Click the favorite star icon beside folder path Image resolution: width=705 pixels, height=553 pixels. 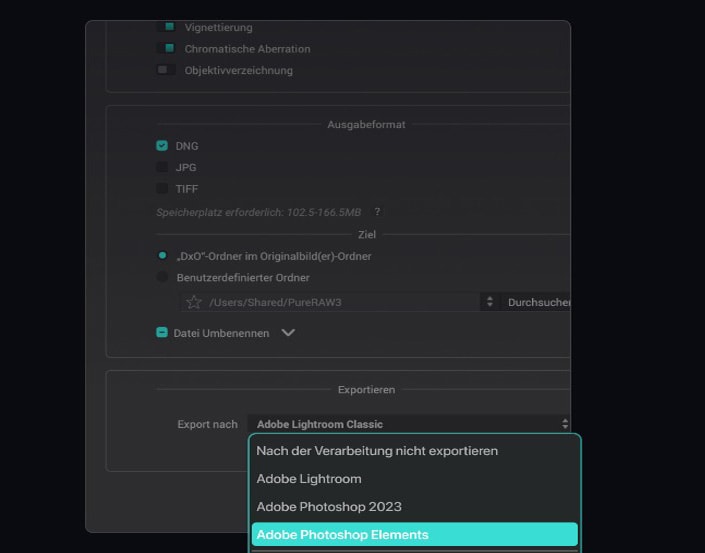(x=194, y=302)
